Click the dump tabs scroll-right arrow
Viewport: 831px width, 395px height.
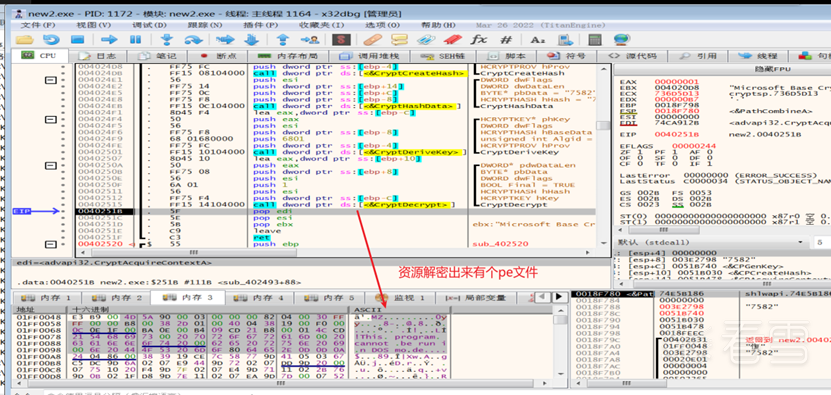[x=558, y=297]
